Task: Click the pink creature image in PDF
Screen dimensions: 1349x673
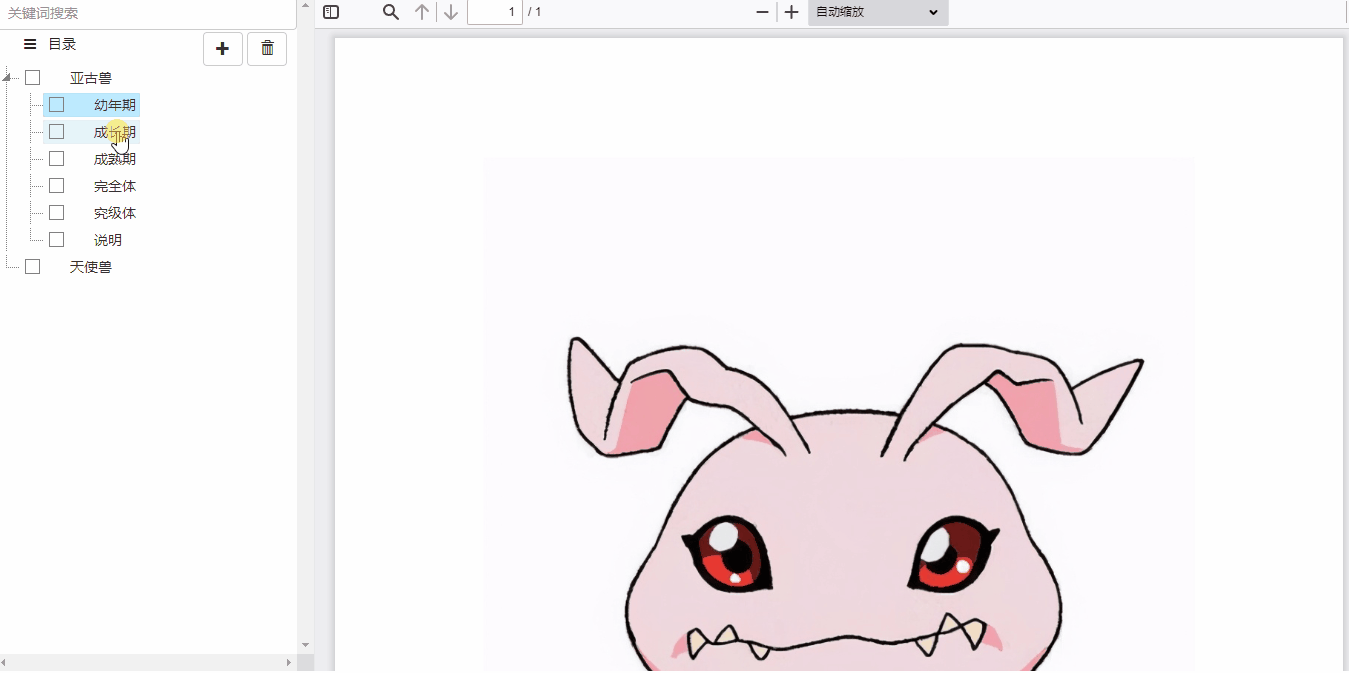Action: (x=839, y=415)
